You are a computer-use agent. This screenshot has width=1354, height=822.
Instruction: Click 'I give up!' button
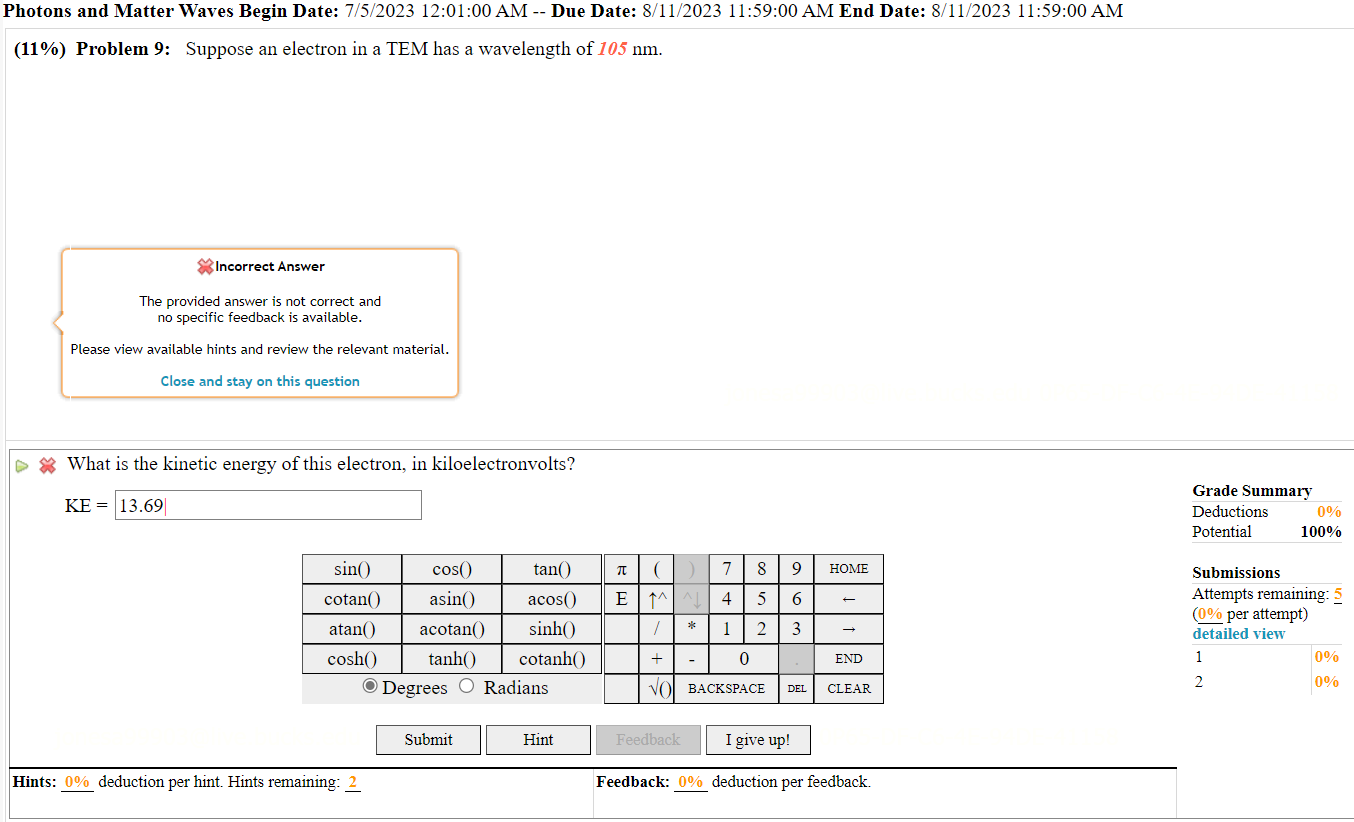[x=758, y=739]
